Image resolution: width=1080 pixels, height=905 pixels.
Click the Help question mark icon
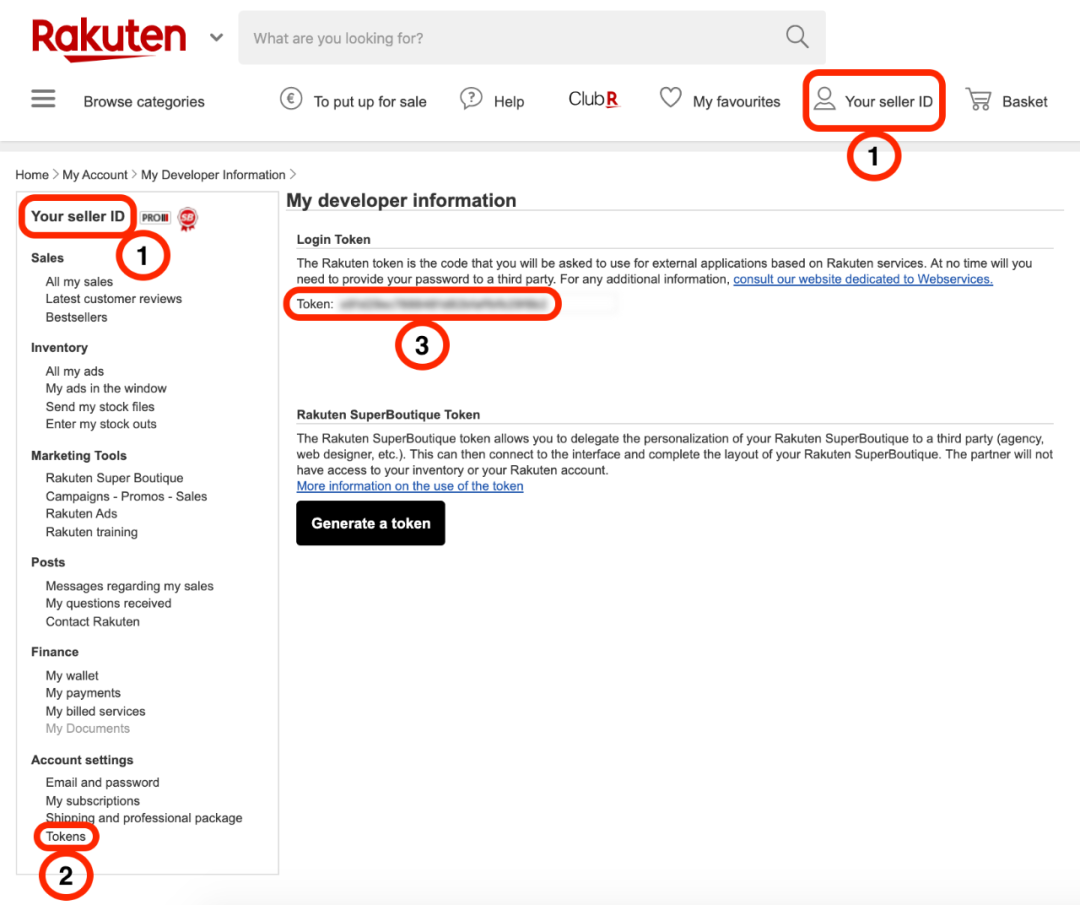click(471, 99)
